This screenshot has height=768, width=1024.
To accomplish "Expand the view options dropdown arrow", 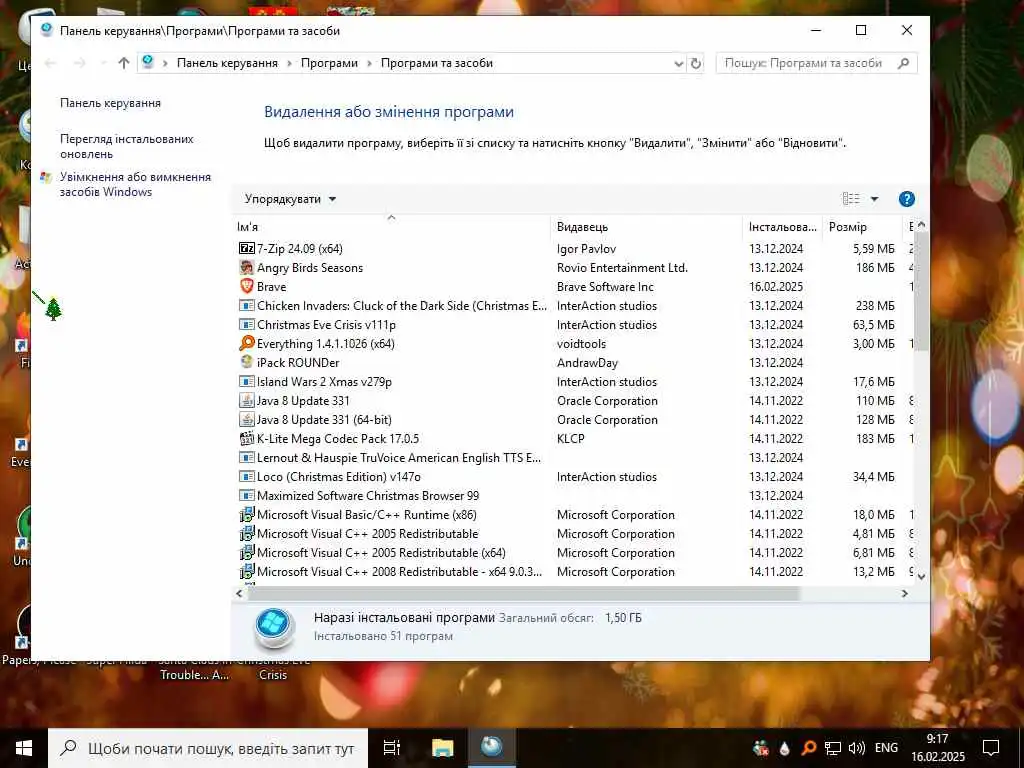I will click(874, 199).
